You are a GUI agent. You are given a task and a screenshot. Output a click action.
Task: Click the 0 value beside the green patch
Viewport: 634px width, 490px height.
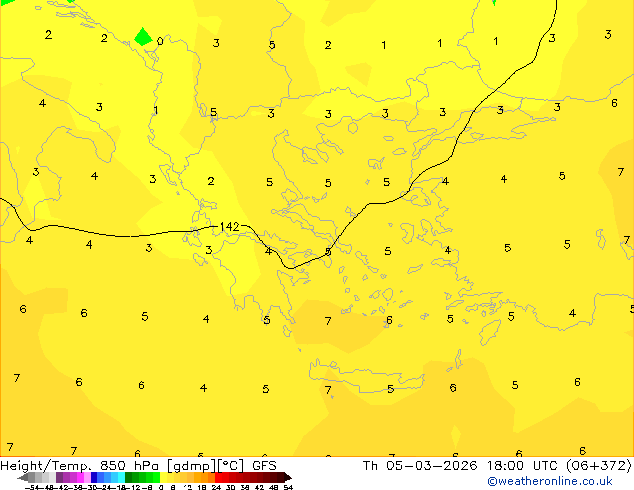(160, 41)
